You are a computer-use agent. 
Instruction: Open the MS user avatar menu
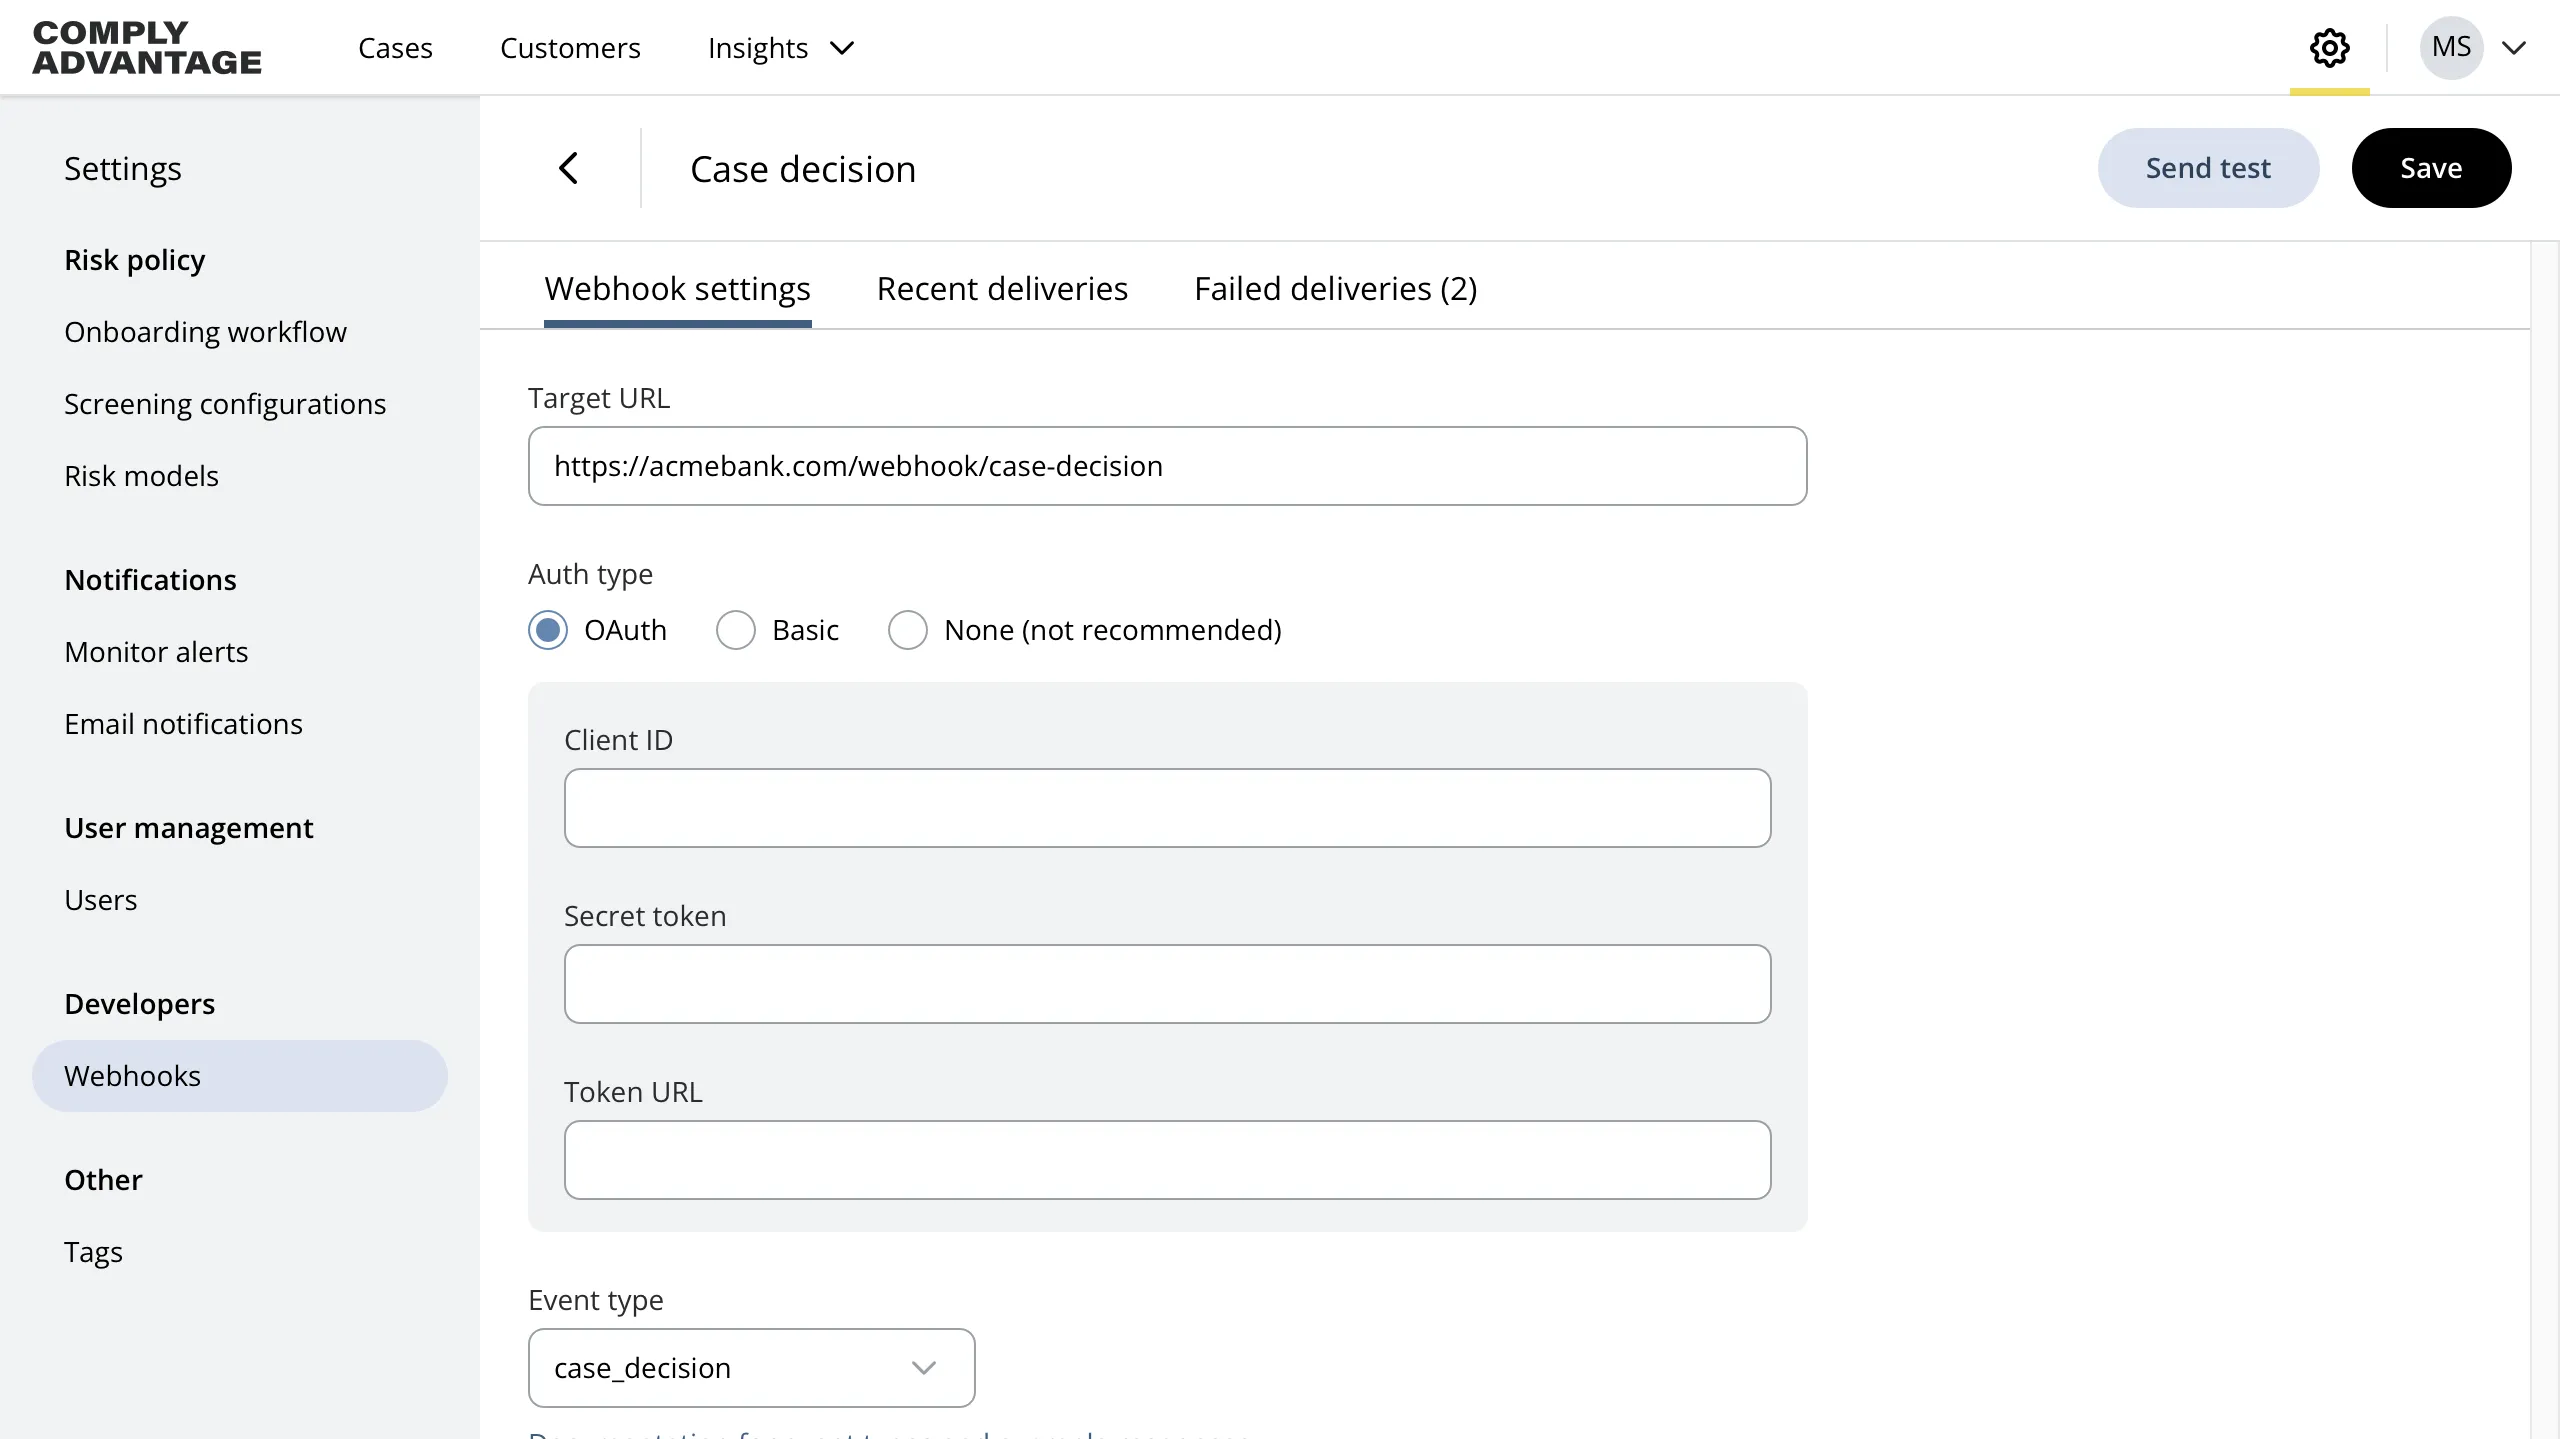tap(2453, 47)
